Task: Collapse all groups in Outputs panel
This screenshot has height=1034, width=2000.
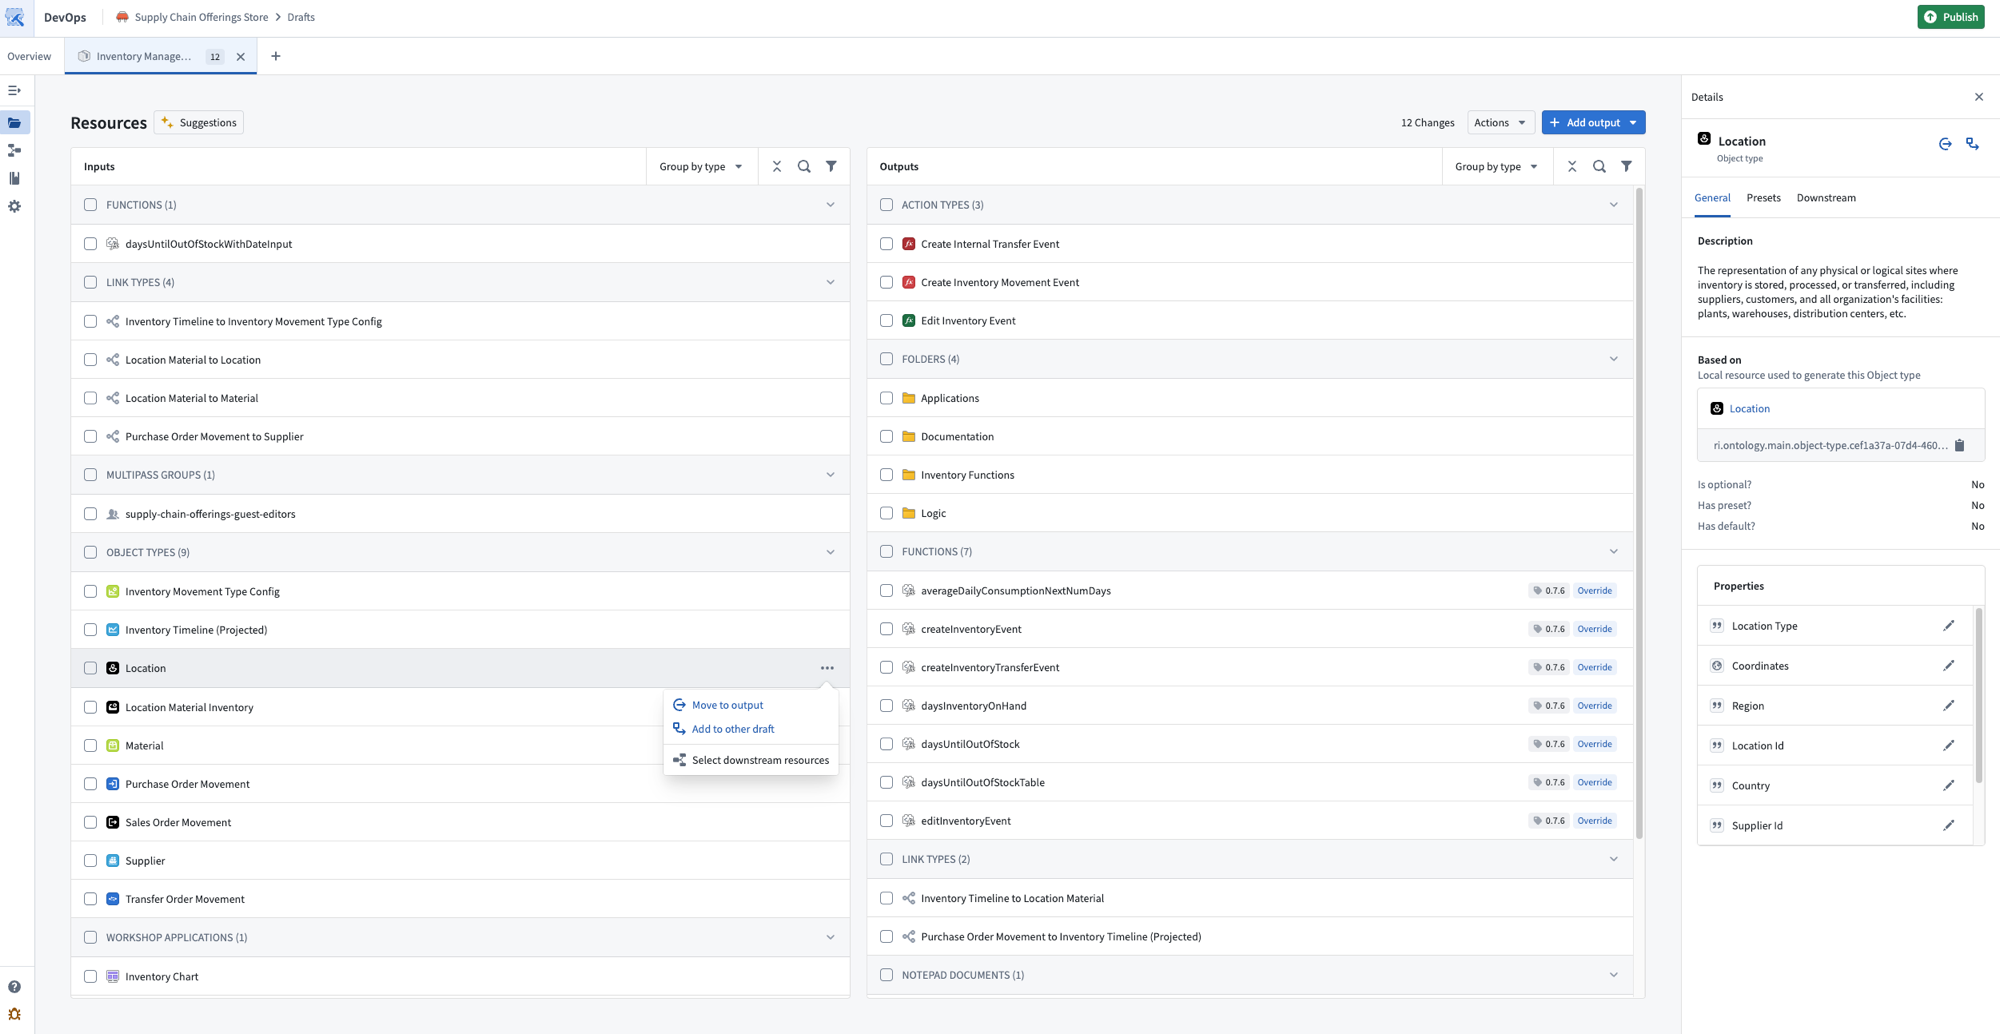Action: coord(1572,167)
